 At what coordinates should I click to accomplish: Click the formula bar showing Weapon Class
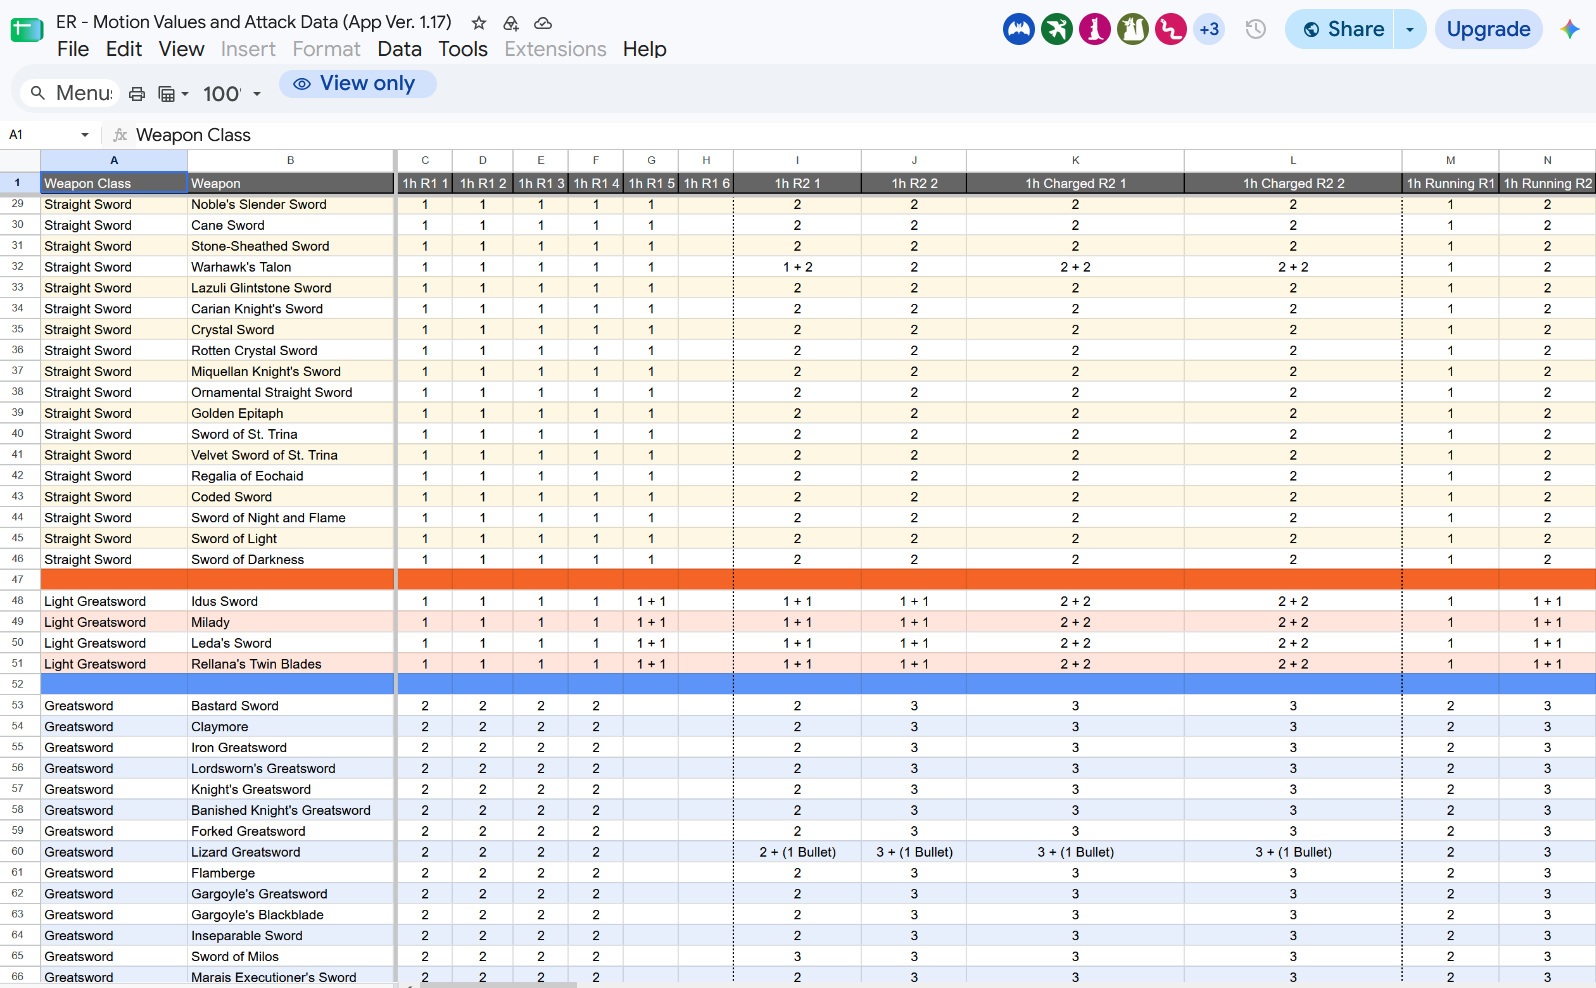(860, 135)
